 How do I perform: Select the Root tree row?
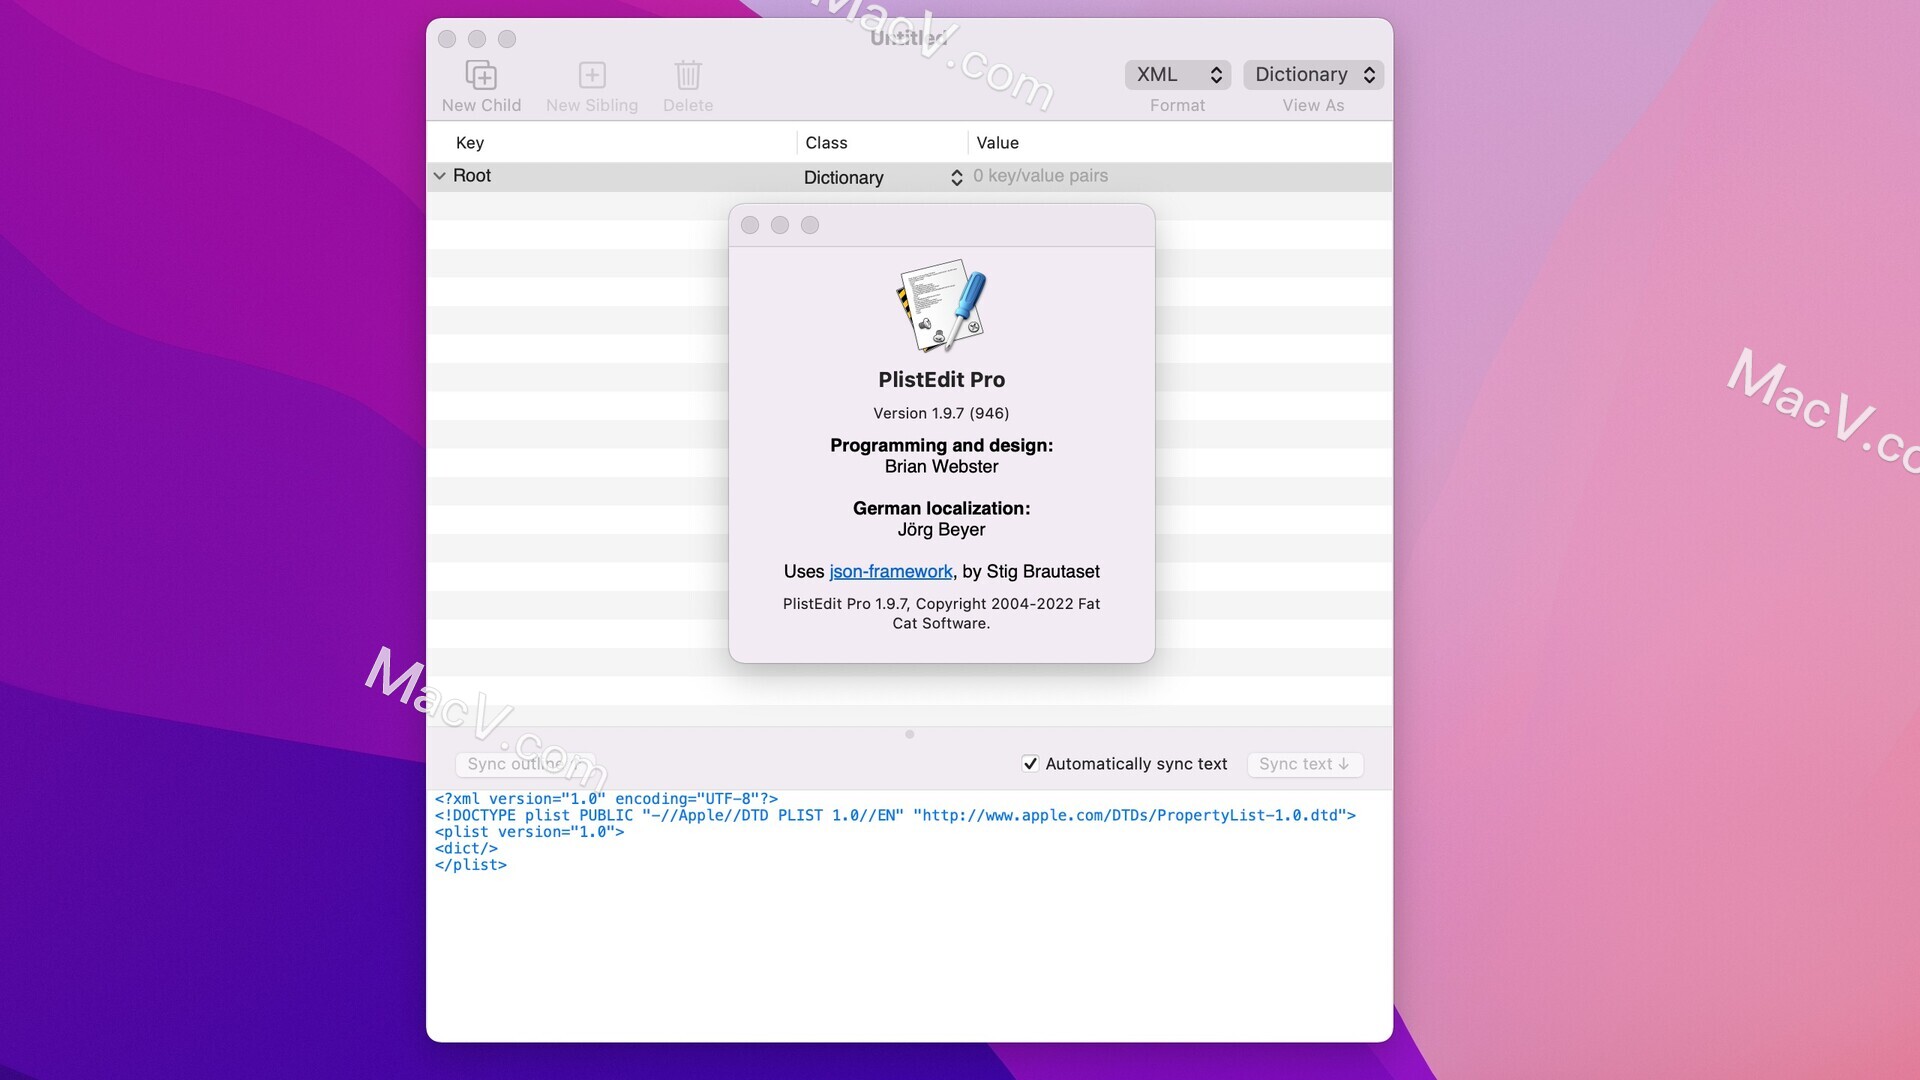pos(909,176)
